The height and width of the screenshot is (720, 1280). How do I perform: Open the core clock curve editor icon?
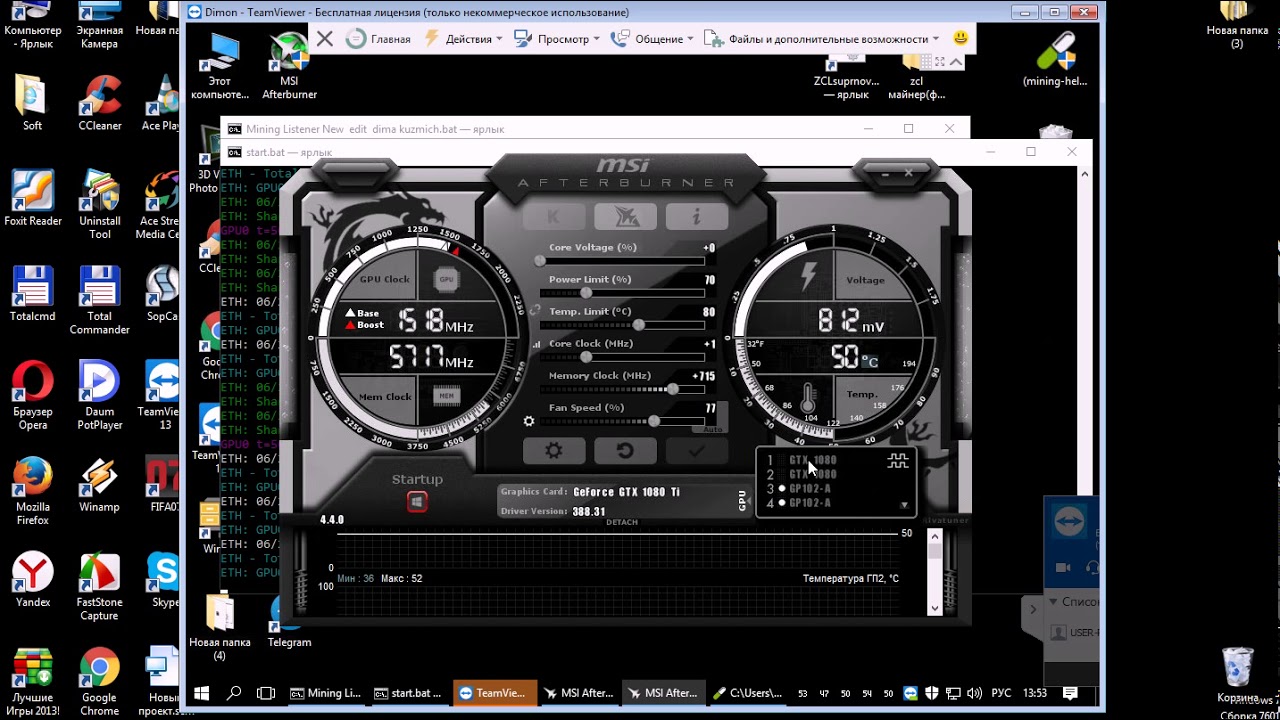(x=536, y=344)
